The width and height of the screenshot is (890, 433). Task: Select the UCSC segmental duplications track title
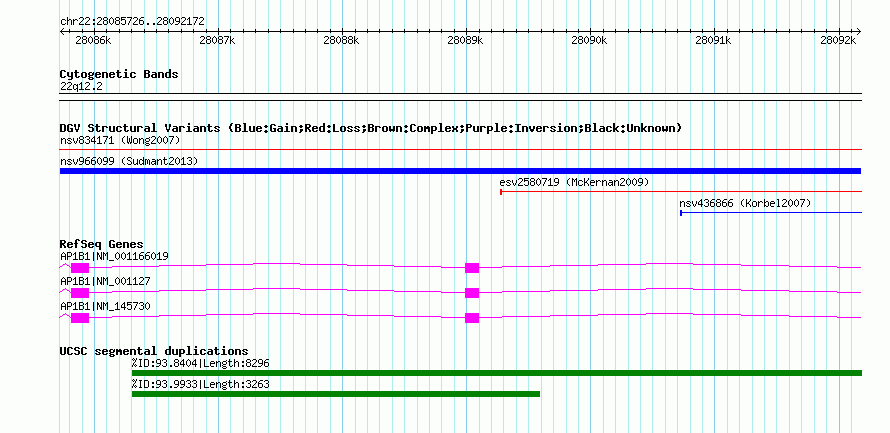[154, 351]
